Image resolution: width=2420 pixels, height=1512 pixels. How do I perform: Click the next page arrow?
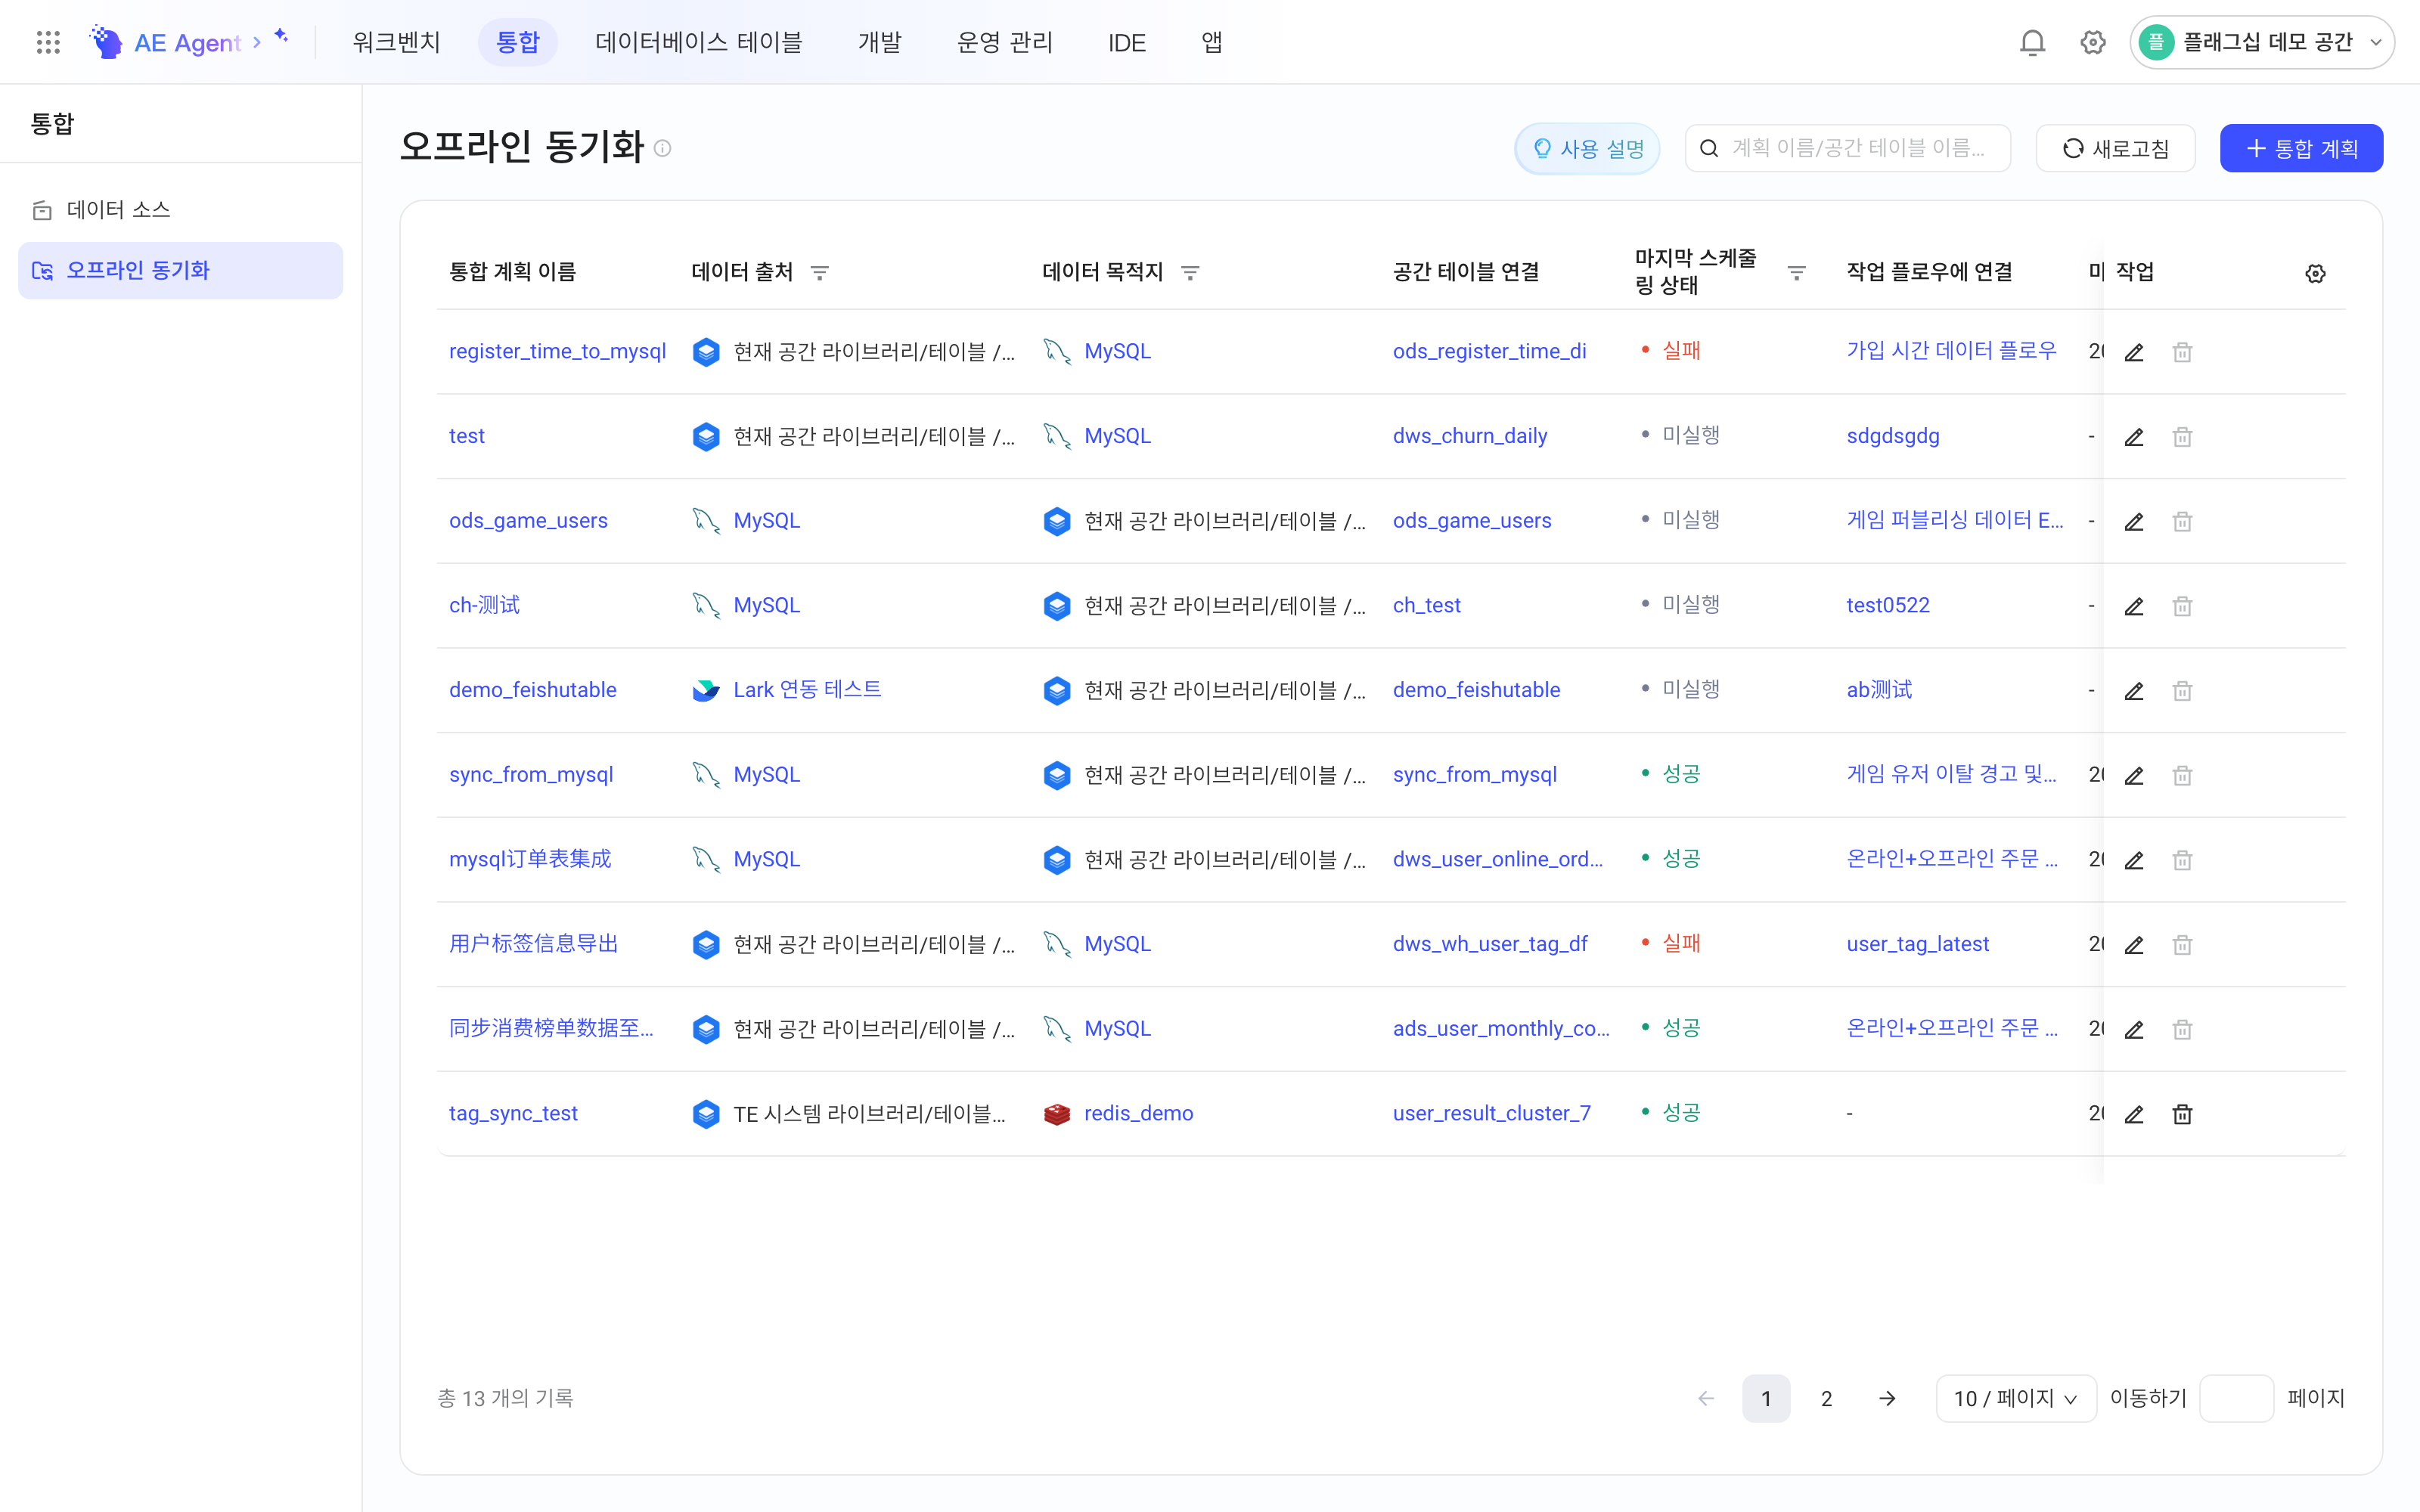pos(1887,1398)
